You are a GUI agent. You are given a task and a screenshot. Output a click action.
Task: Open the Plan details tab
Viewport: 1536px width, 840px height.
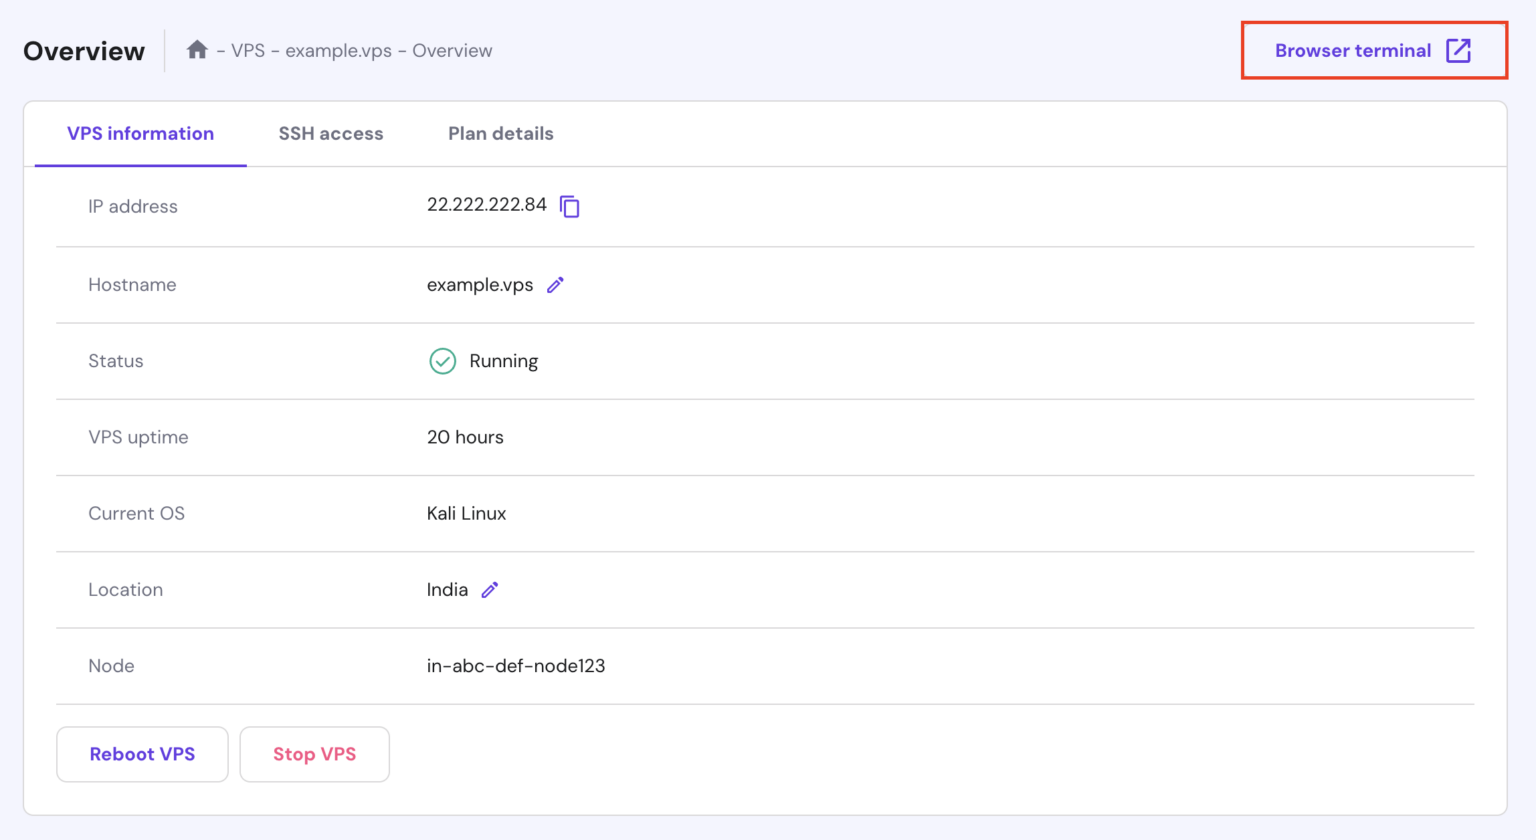click(500, 134)
